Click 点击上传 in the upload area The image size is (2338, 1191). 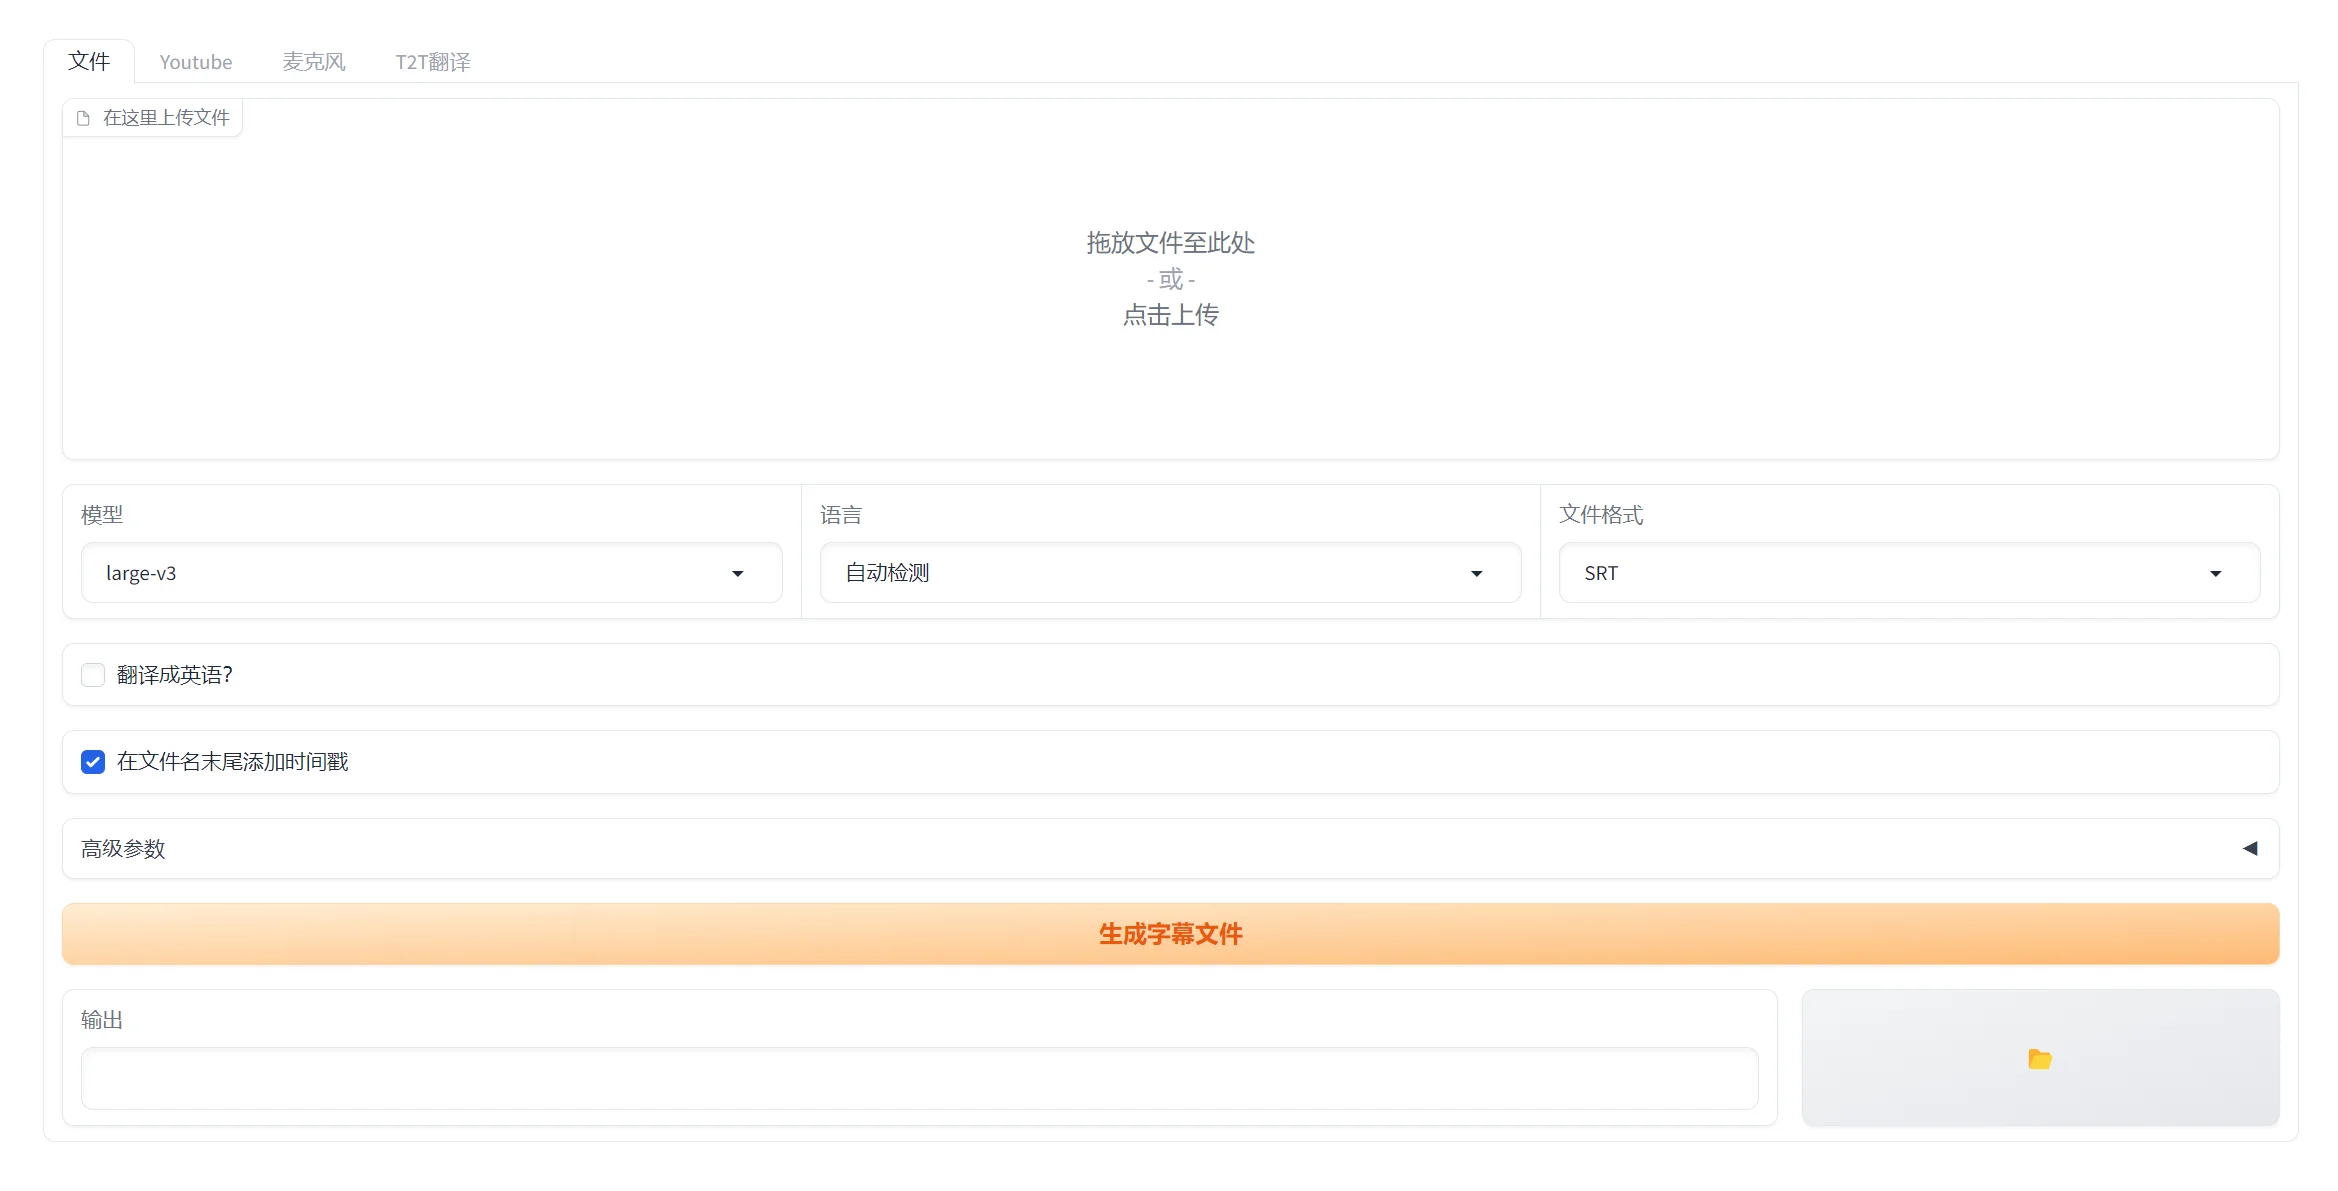[x=1170, y=315]
